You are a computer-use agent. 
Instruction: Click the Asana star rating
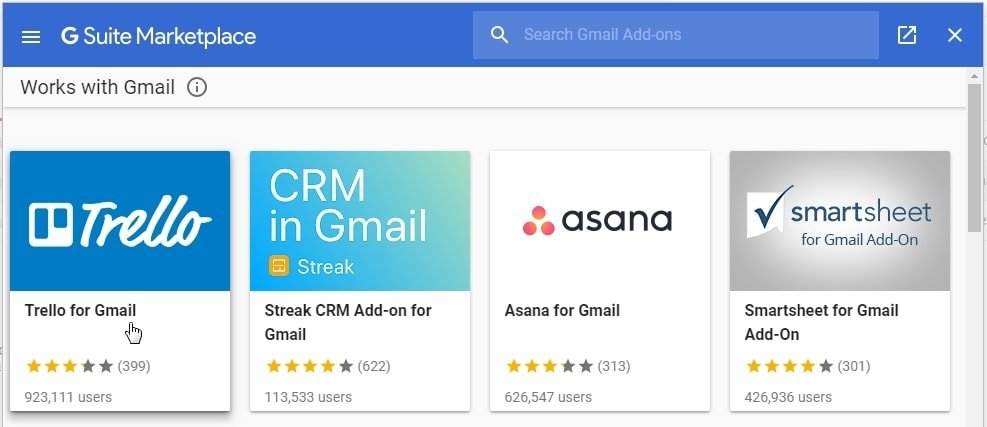point(550,366)
